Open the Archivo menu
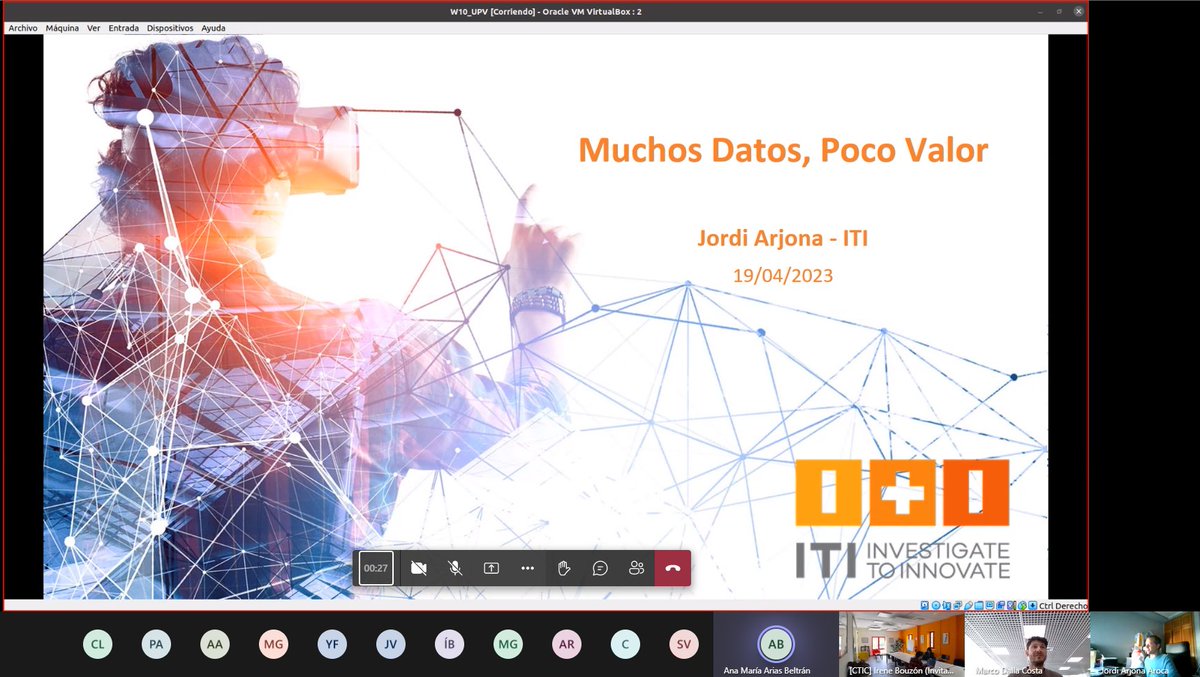 [x=23, y=28]
